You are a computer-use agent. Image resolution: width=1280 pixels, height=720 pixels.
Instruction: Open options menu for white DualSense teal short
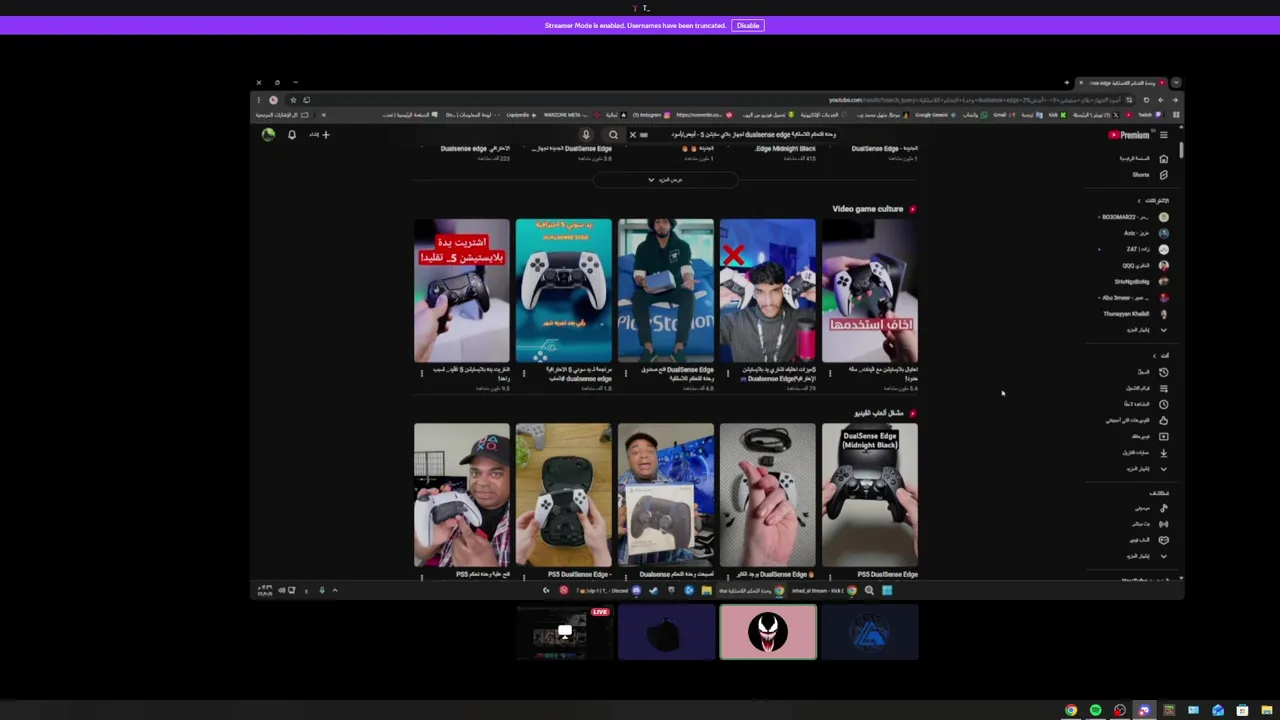pyautogui.click(x=523, y=373)
